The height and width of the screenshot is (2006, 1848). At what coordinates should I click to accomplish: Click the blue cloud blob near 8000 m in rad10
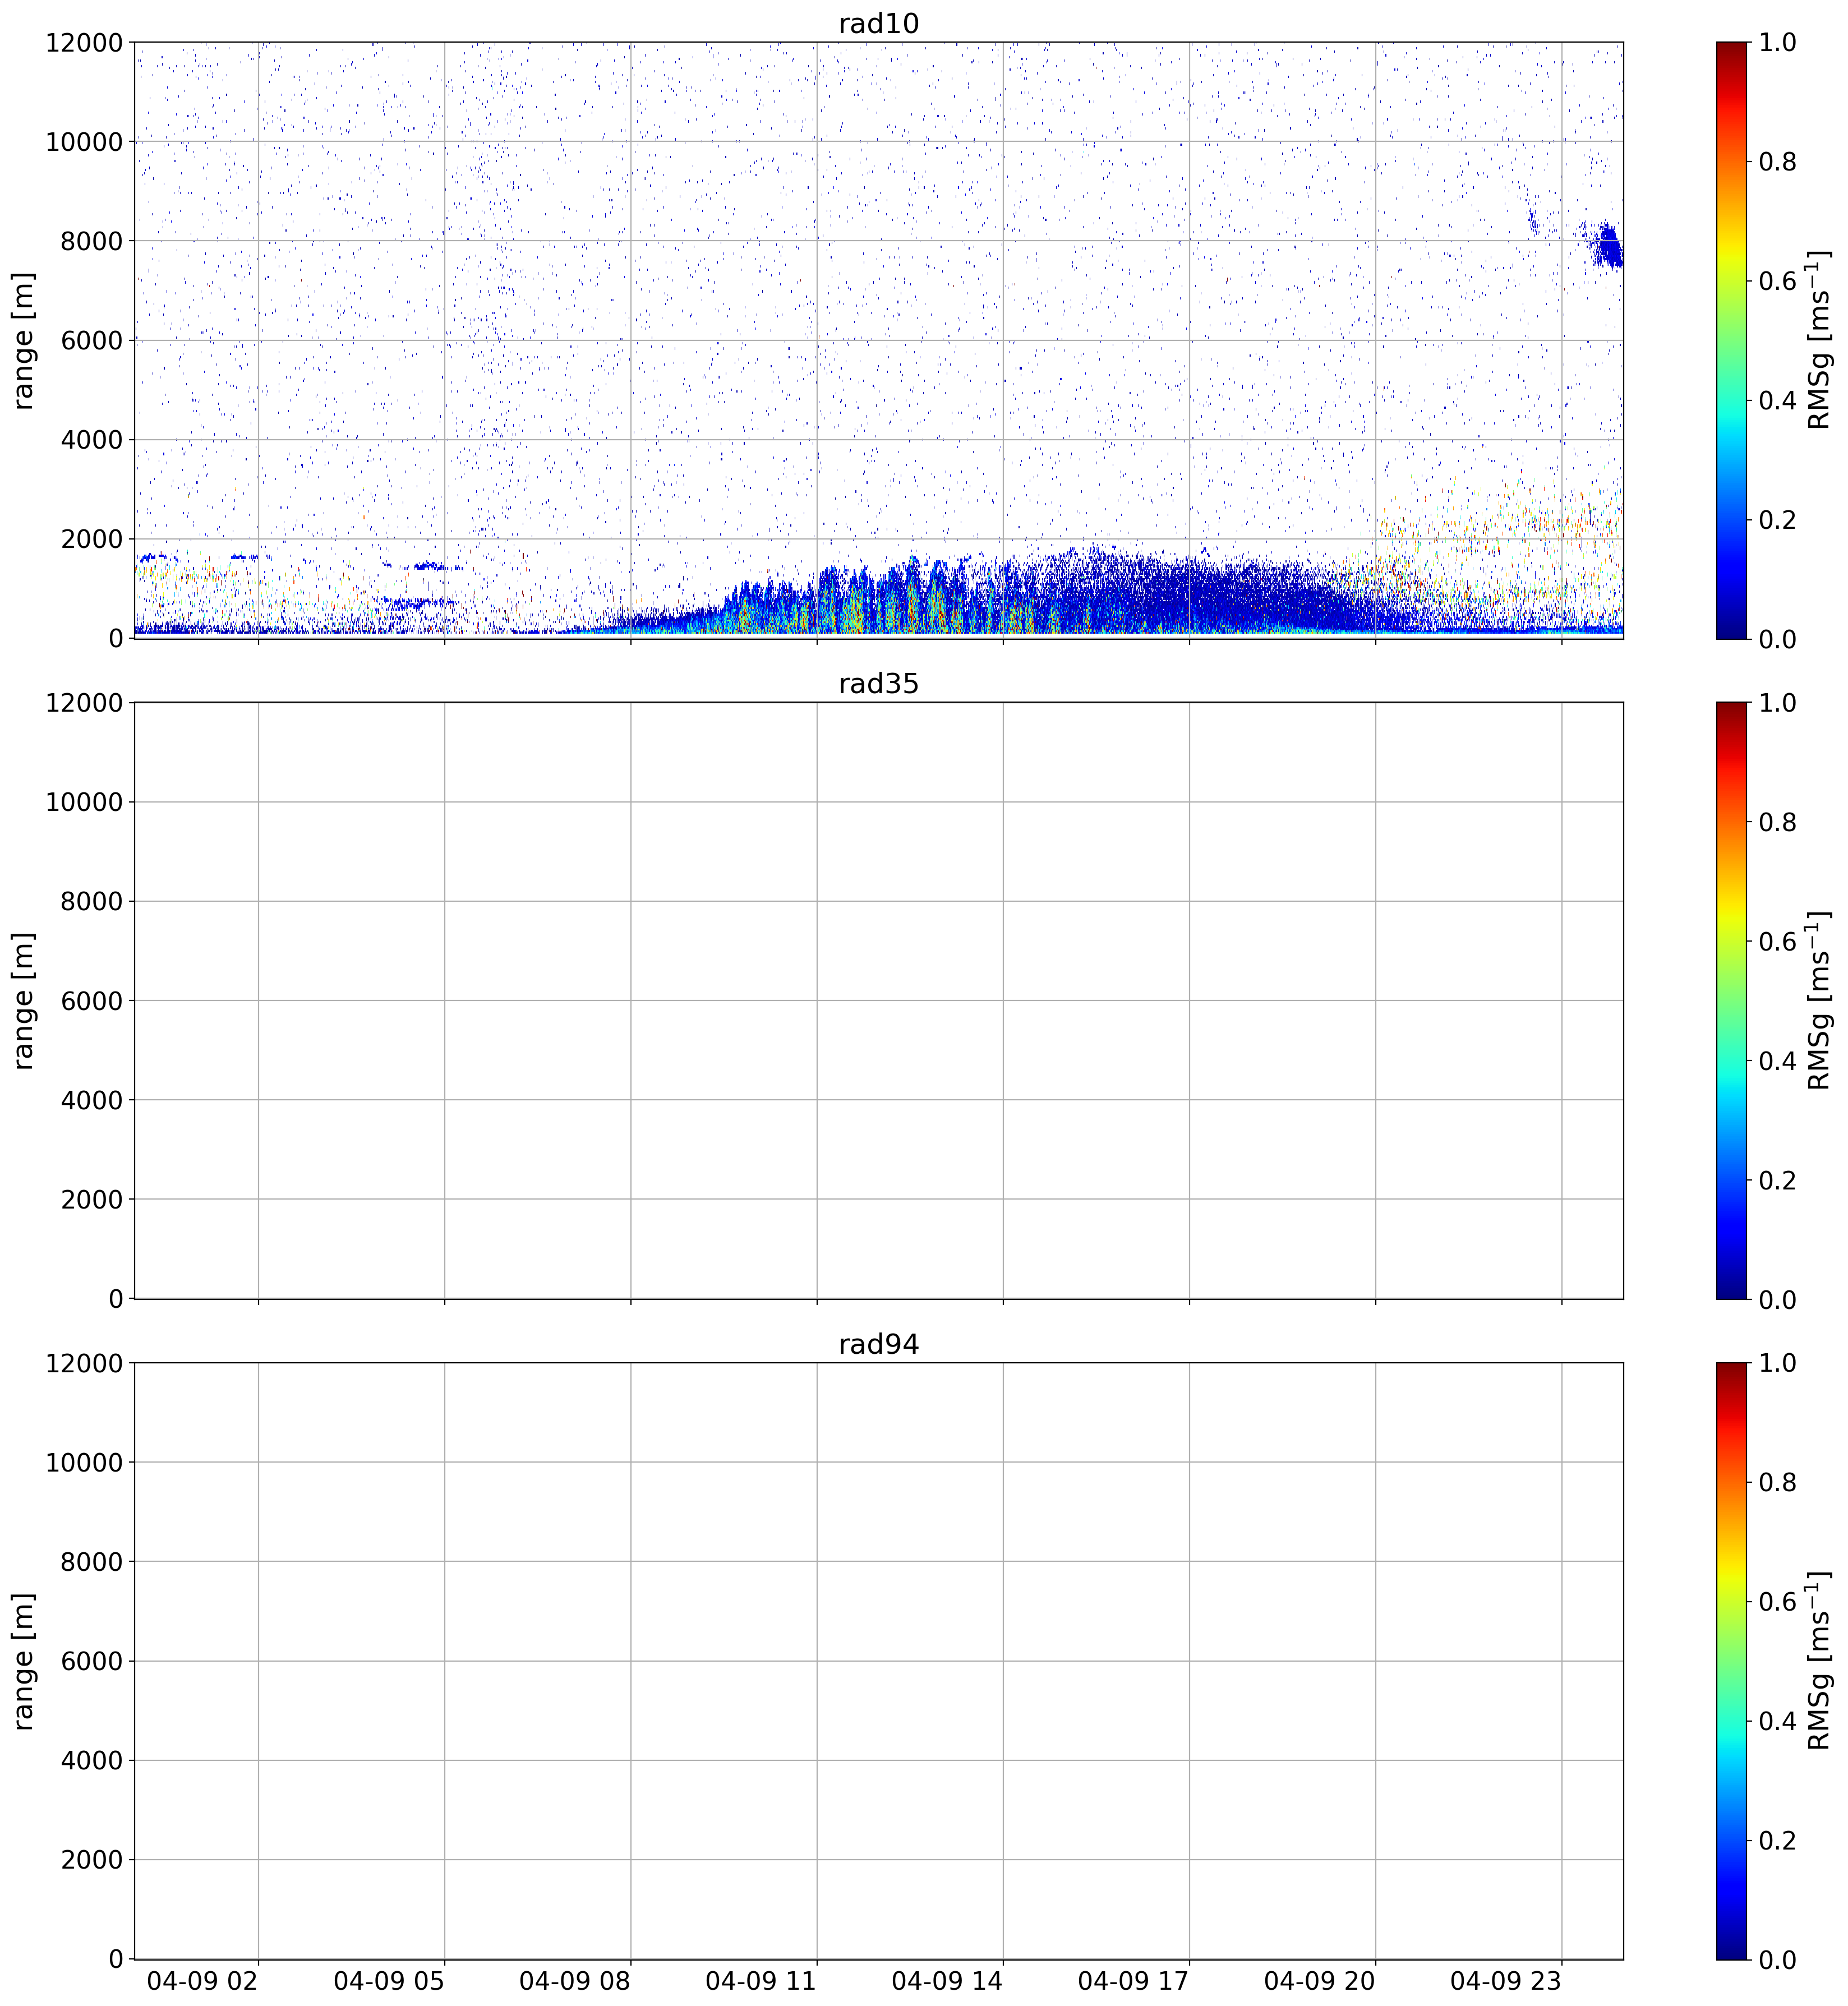1608,246
